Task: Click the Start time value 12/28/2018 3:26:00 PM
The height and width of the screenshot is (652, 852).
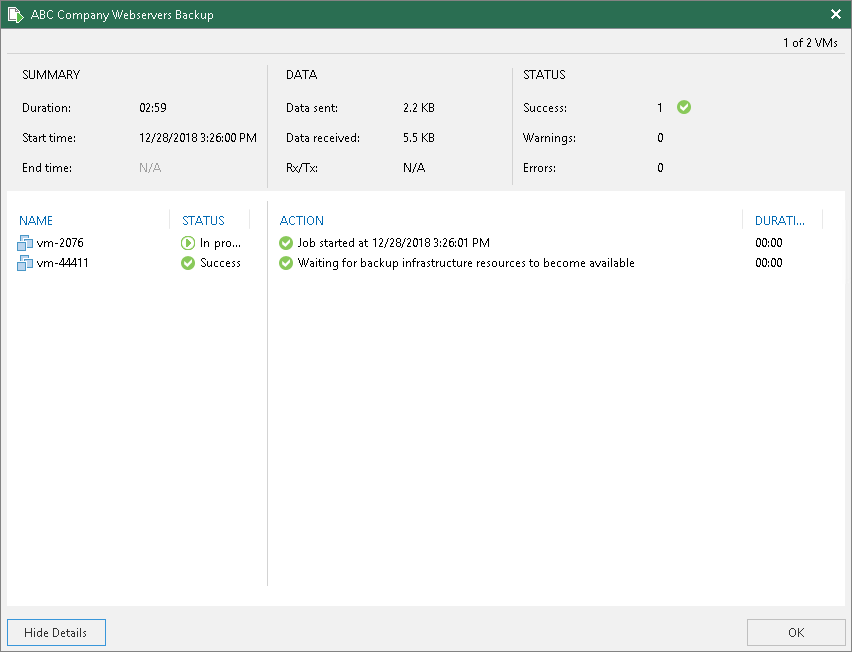Action: point(198,138)
